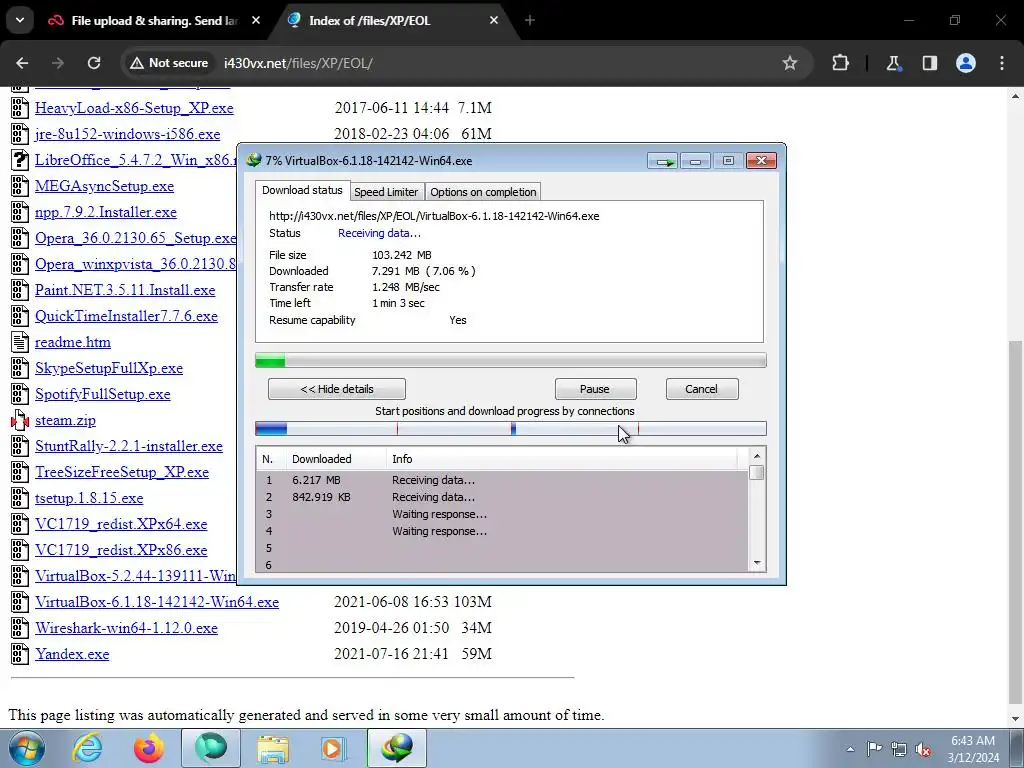This screenshot has height=768, width=1024.
Task: Bookmark this page with the star icon
Action: [x=790, y=63]
